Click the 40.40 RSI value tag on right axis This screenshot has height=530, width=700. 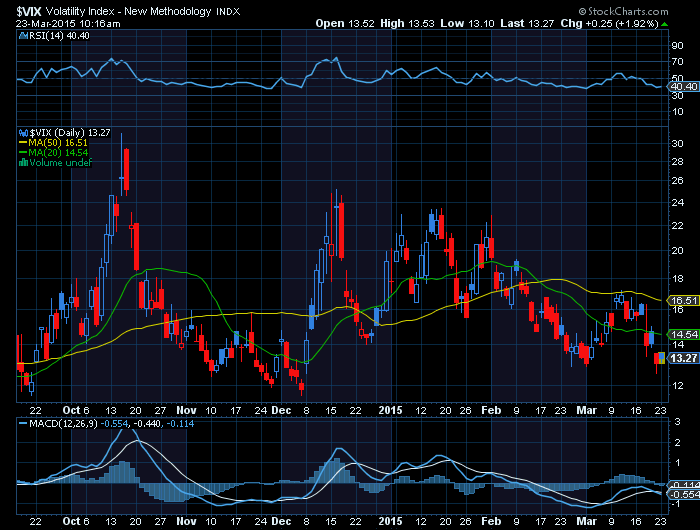682,86
